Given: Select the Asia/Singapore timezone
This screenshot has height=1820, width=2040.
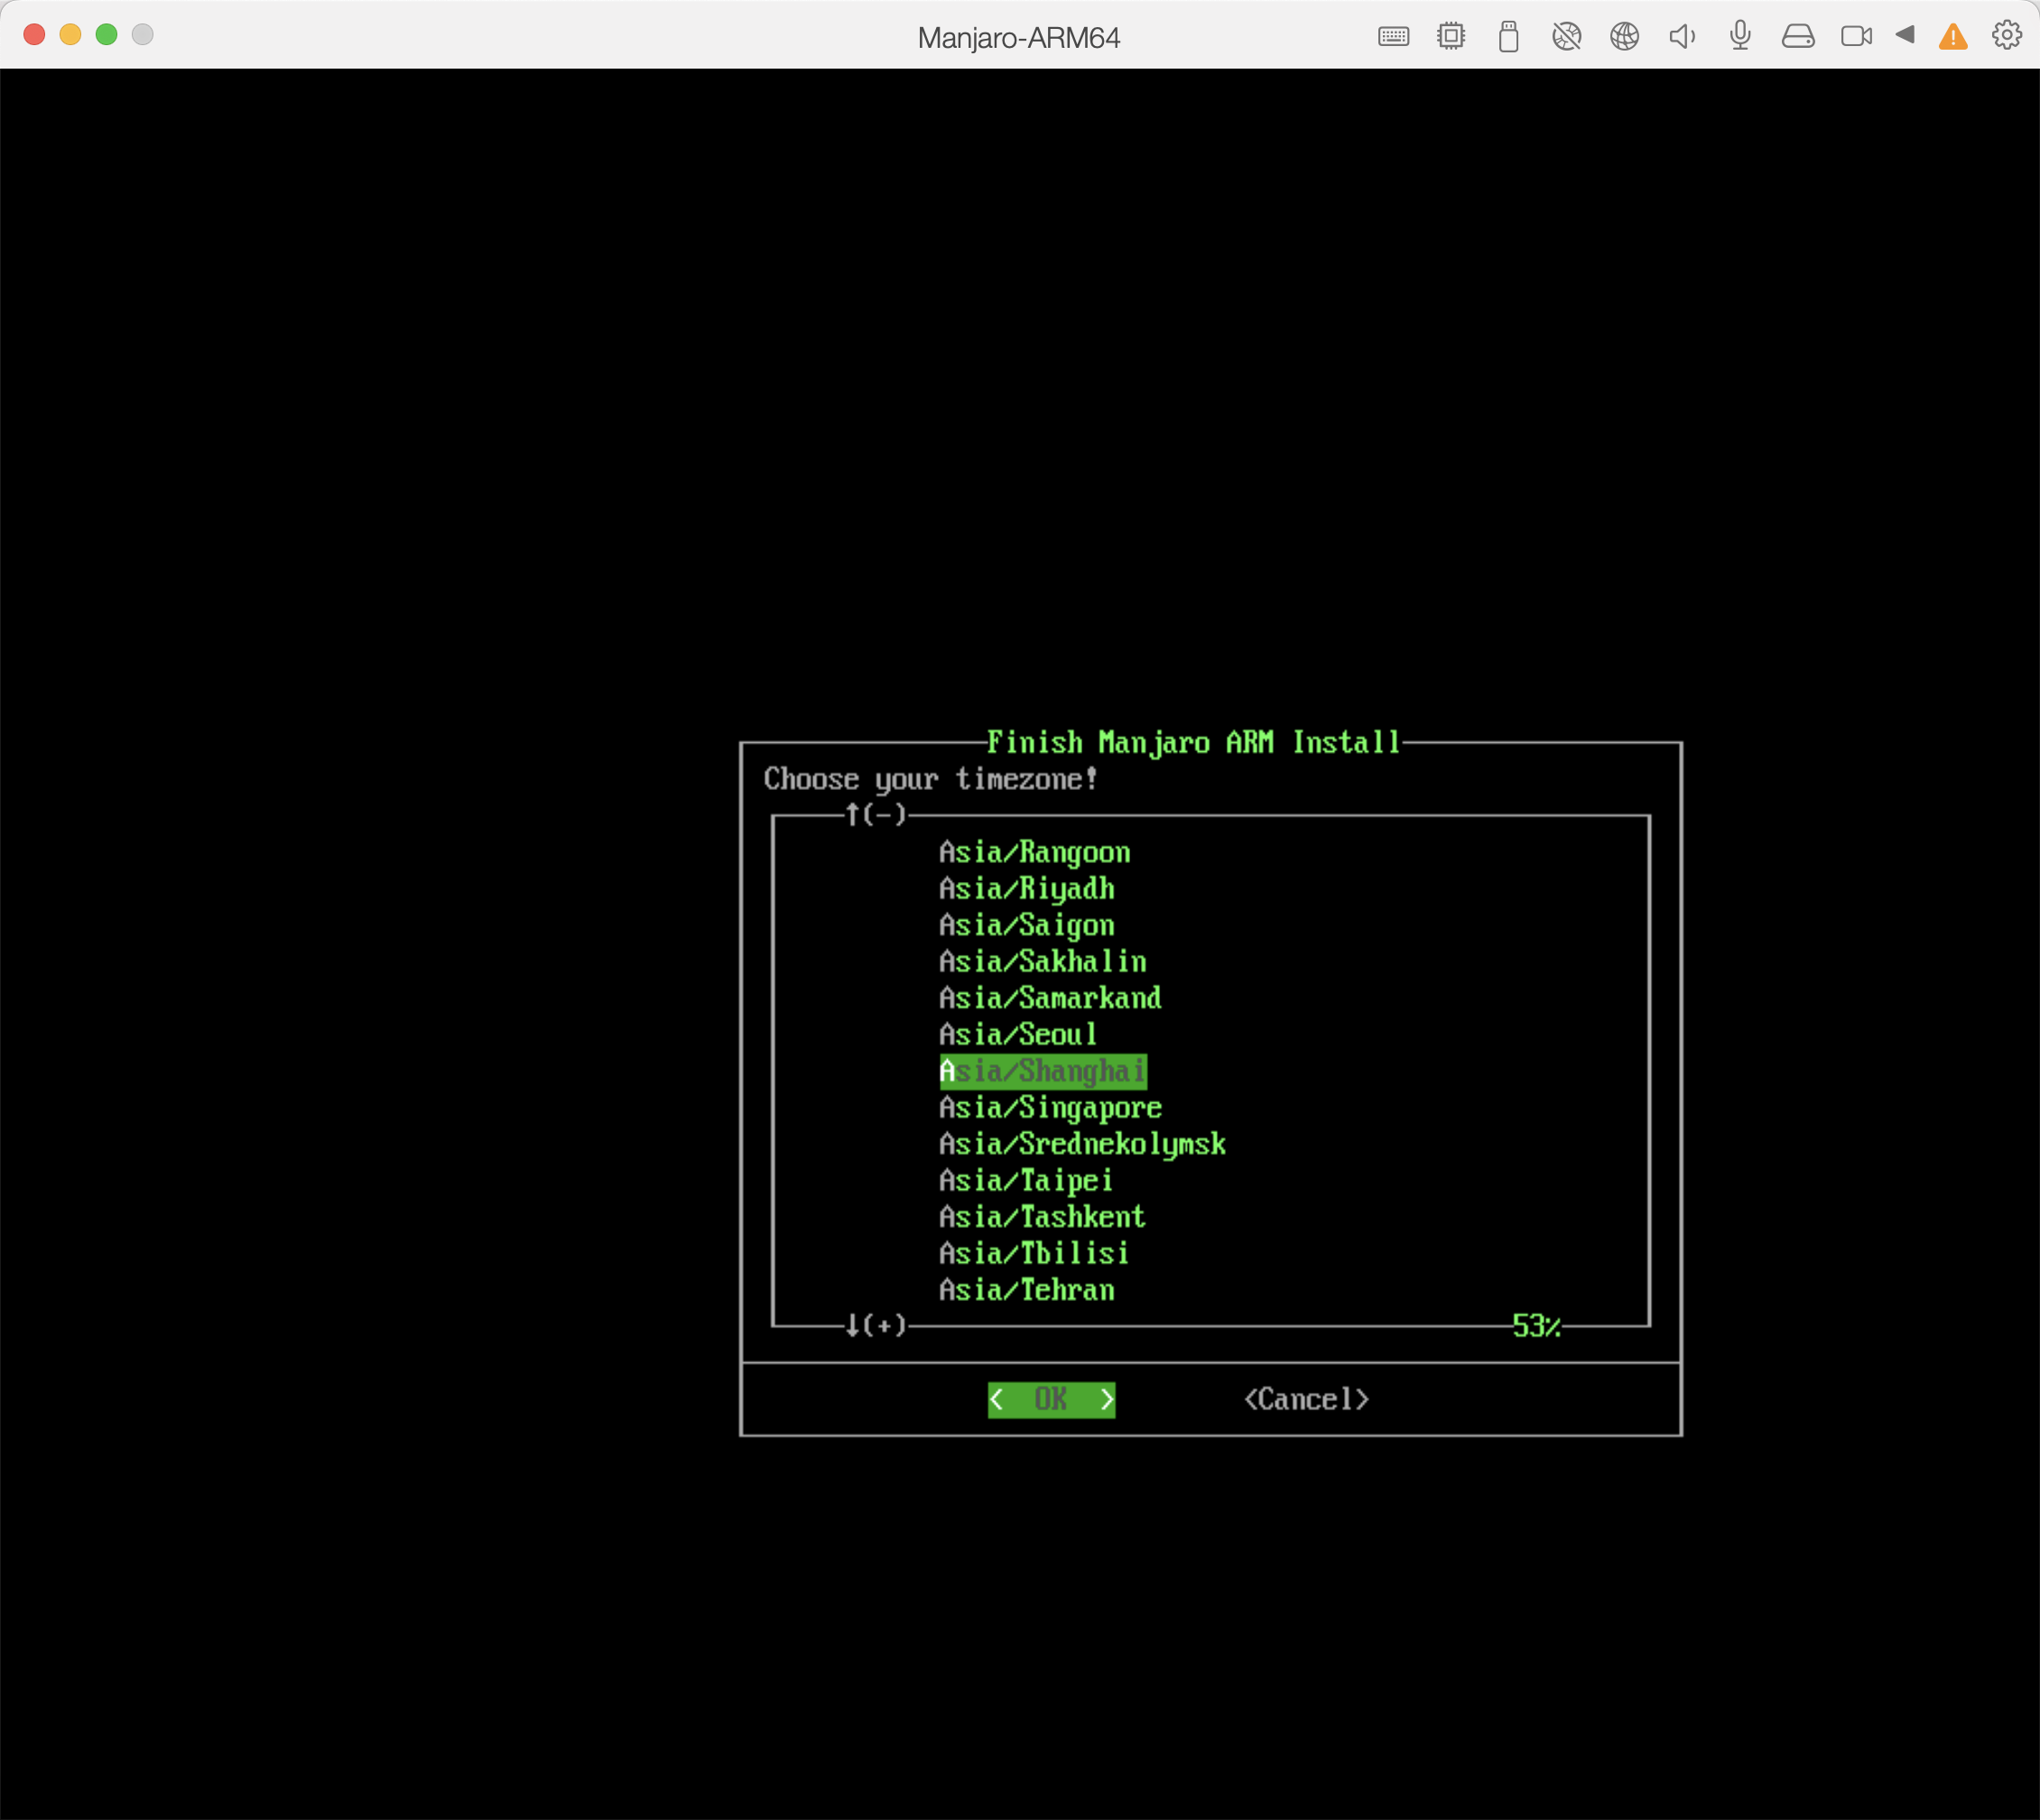Looking at the screenshot, I should 1051,1108.
